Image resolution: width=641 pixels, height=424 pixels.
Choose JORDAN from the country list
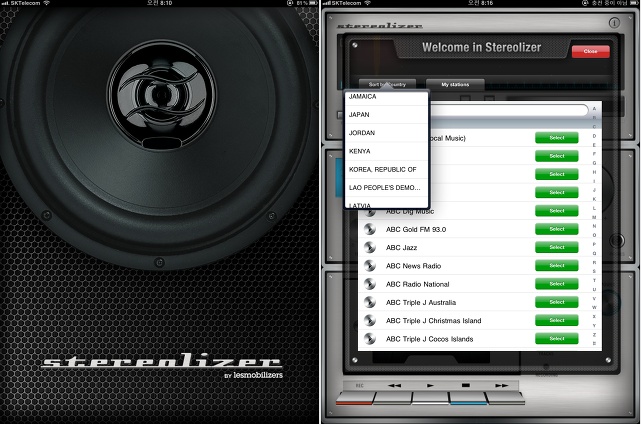click(386, 133)
